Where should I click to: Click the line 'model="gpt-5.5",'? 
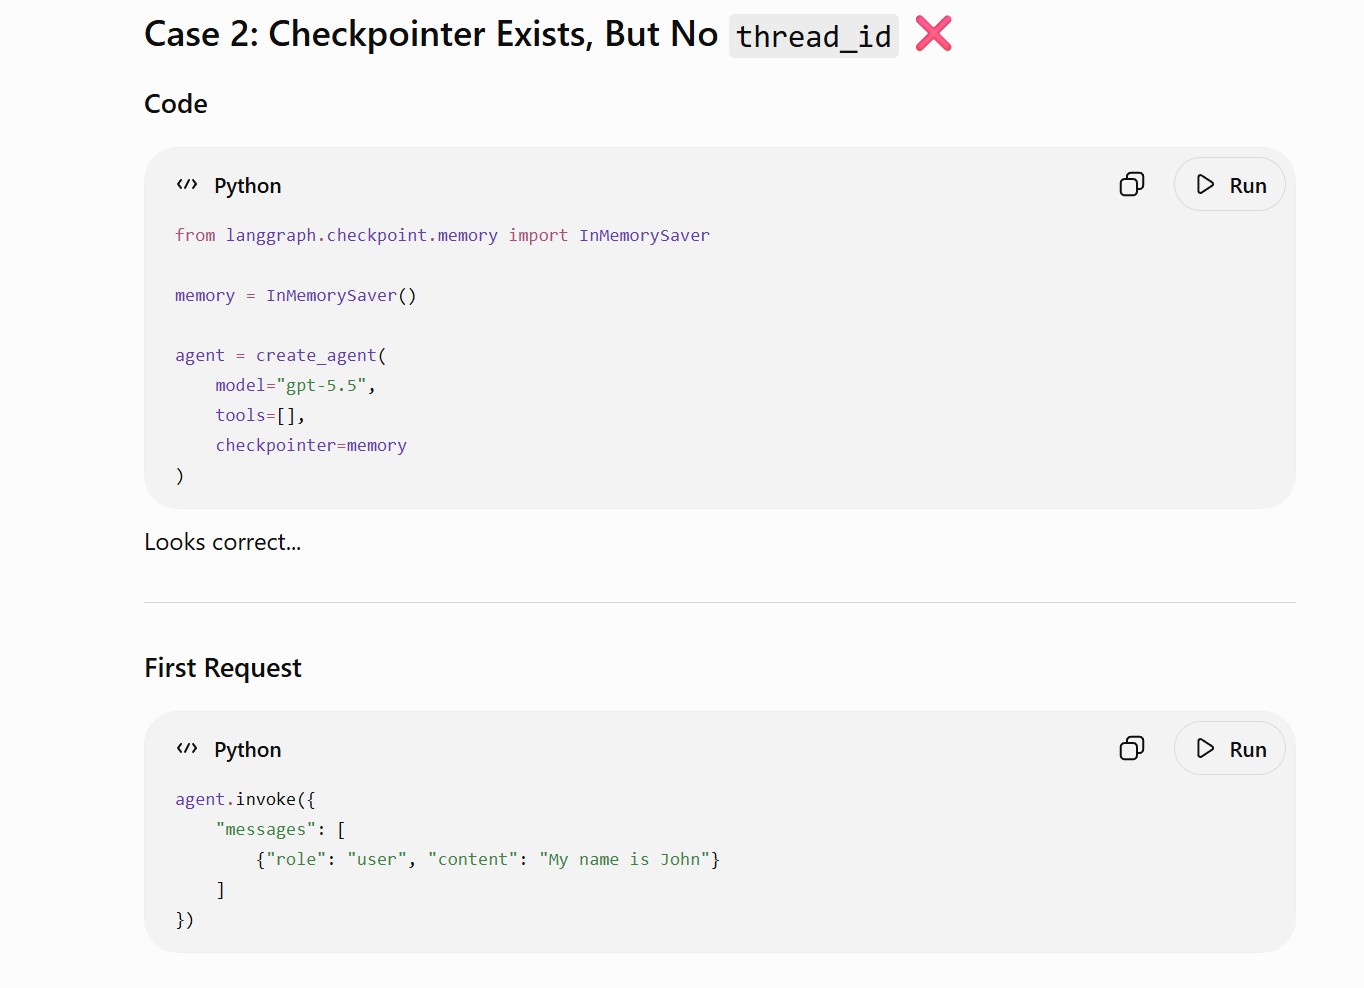click(296, 385)
